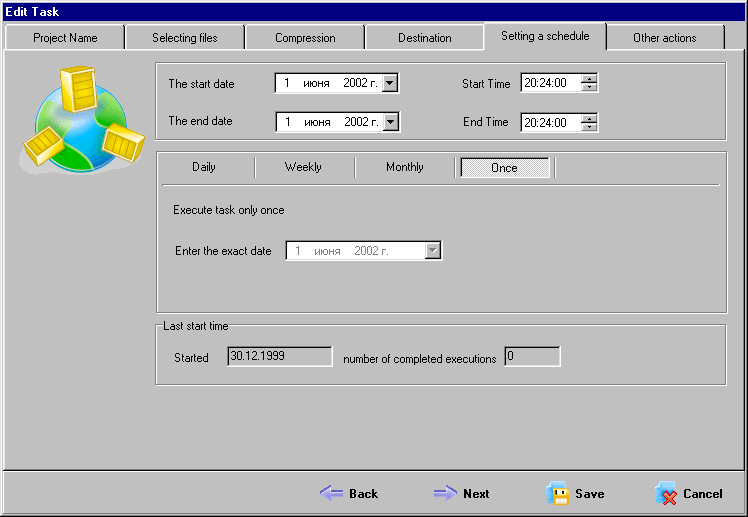Click the Save button label
Image resolution: width=748 pixels, height=517 pixels.
[x=590, y=494]
